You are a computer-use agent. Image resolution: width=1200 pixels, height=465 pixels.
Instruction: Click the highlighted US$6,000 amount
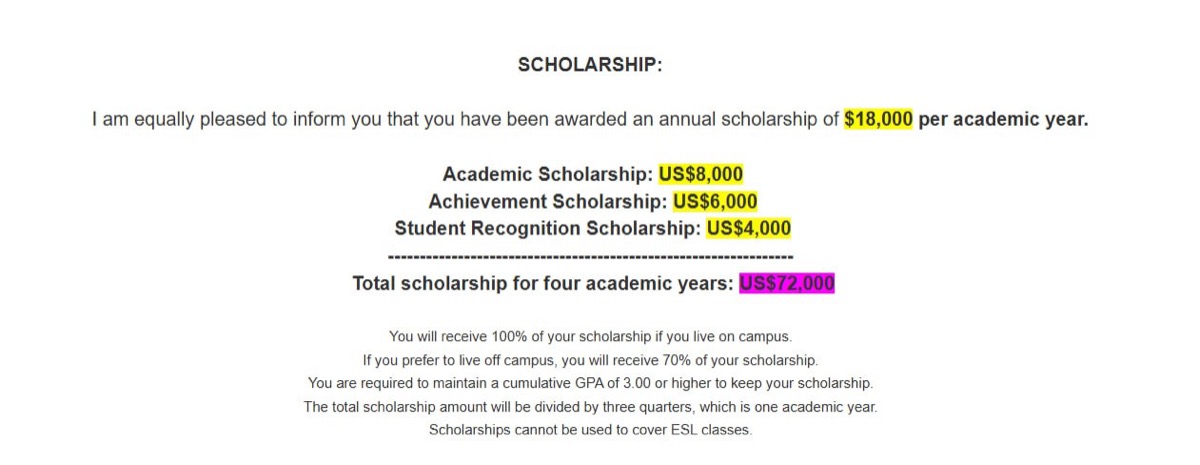coord(715,201)
